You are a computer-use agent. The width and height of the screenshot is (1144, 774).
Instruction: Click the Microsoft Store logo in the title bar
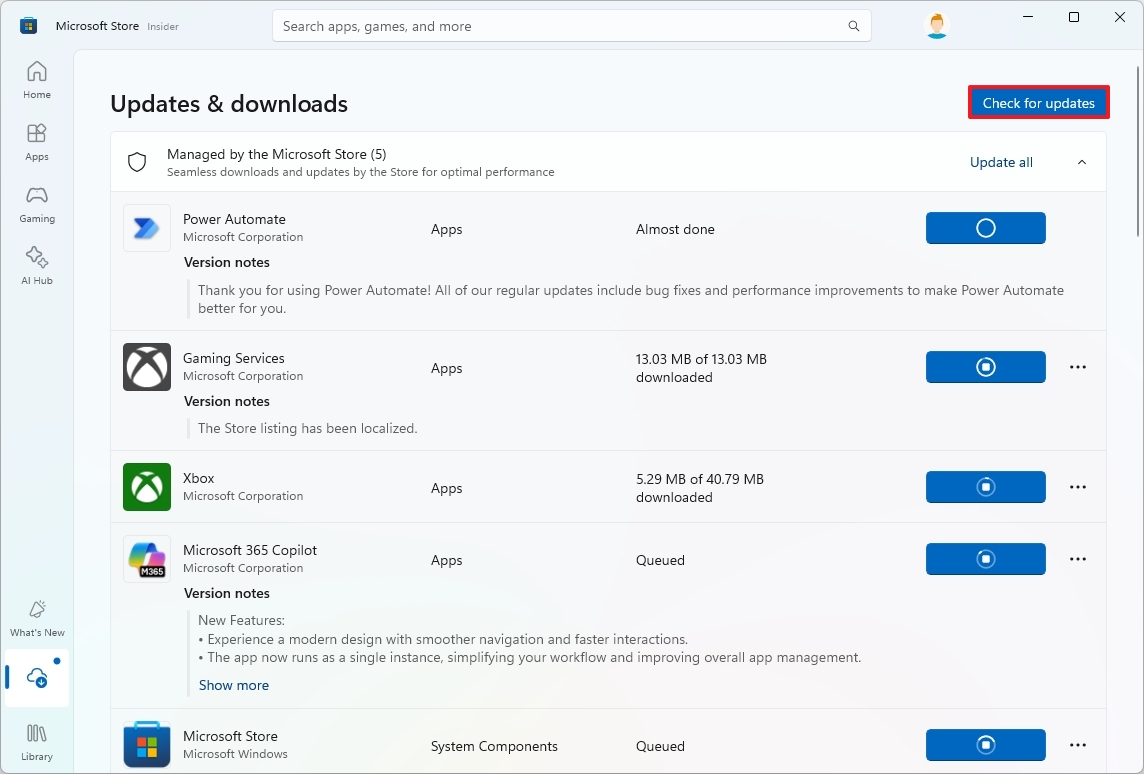(28, 24)
